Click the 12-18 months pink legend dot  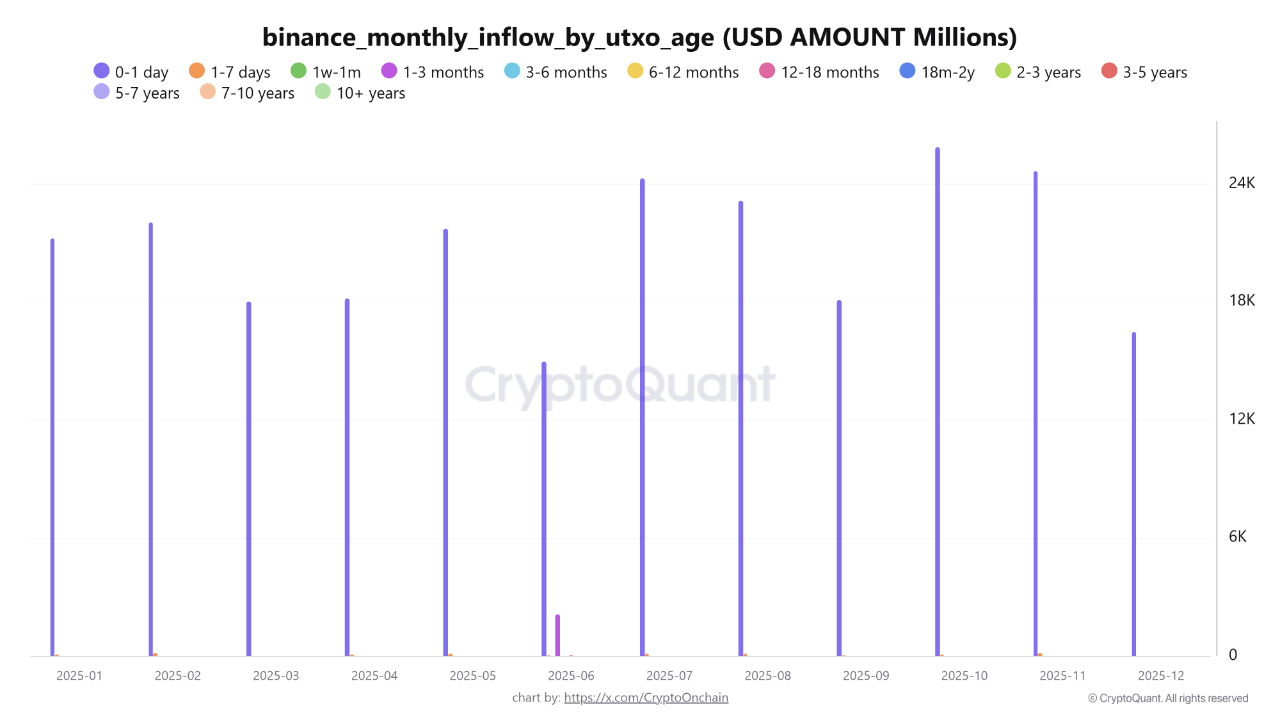[767, 71]
